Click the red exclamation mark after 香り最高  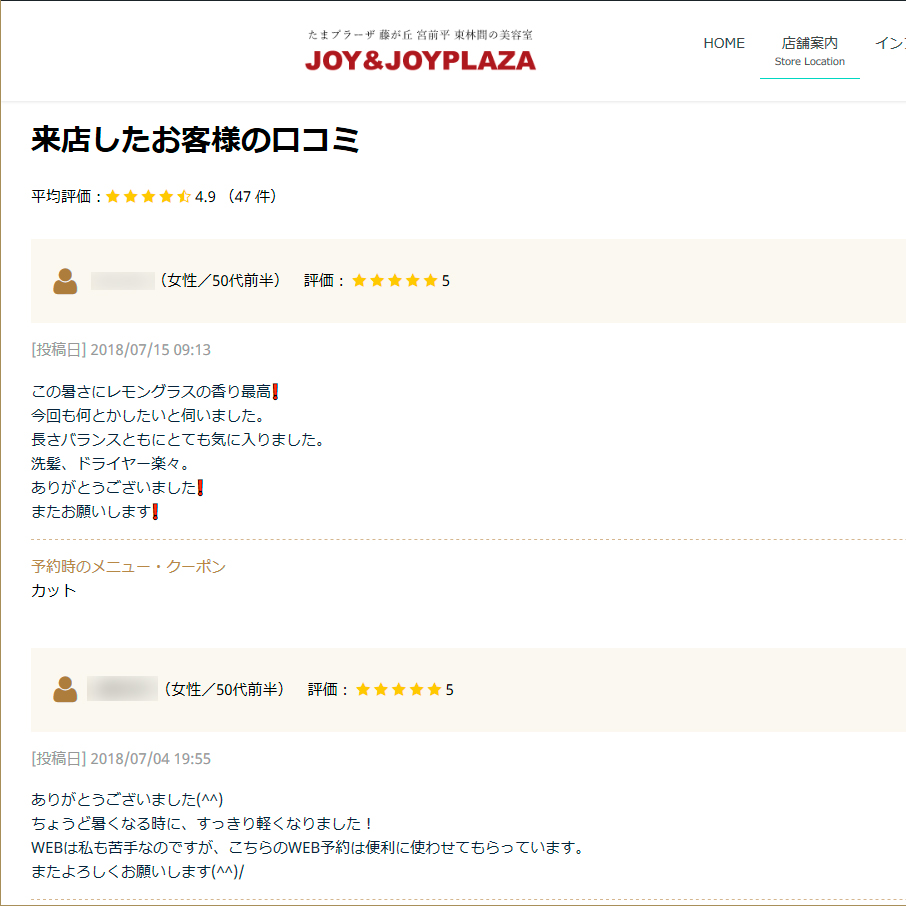[275, 391]
